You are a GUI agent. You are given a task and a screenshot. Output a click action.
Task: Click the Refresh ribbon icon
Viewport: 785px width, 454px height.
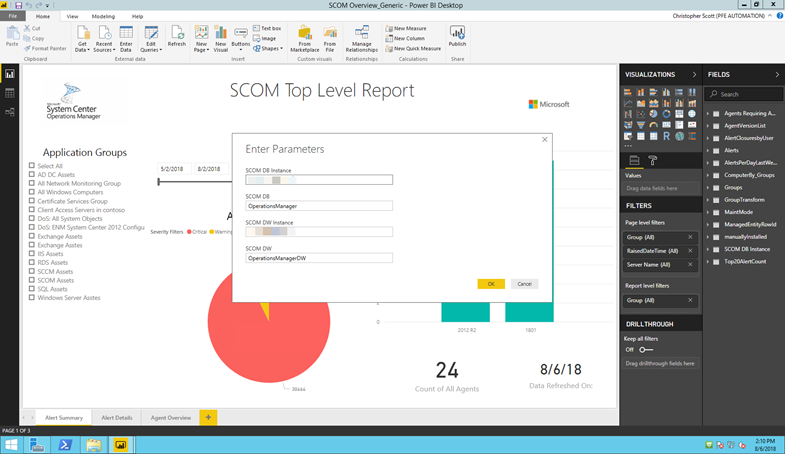pos(177,37)
